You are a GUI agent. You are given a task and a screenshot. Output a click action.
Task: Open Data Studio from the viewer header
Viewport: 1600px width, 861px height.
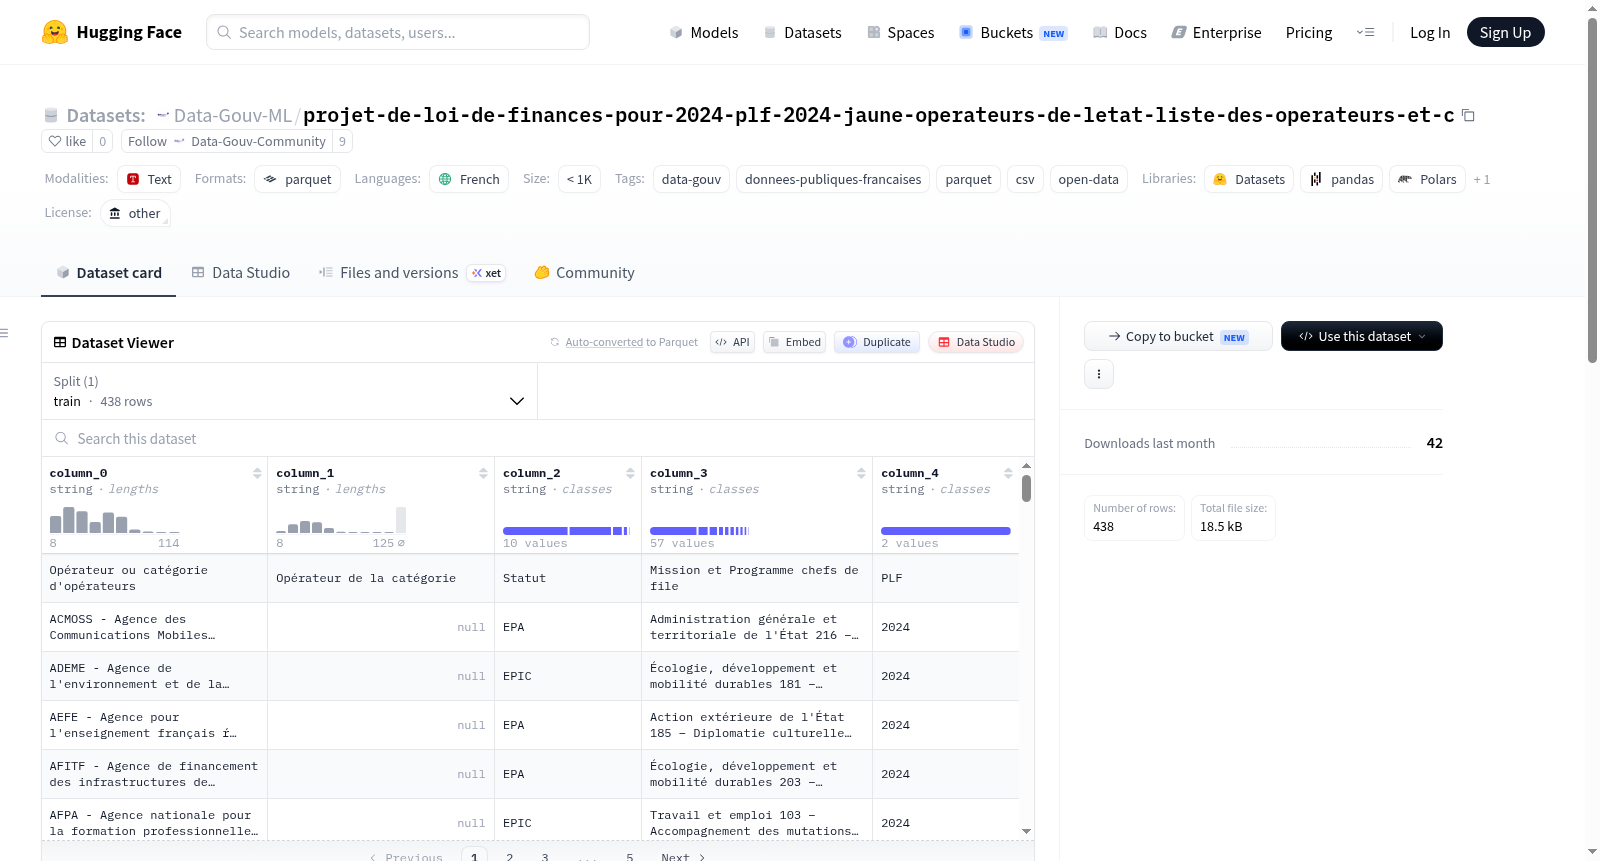point(976,342)
